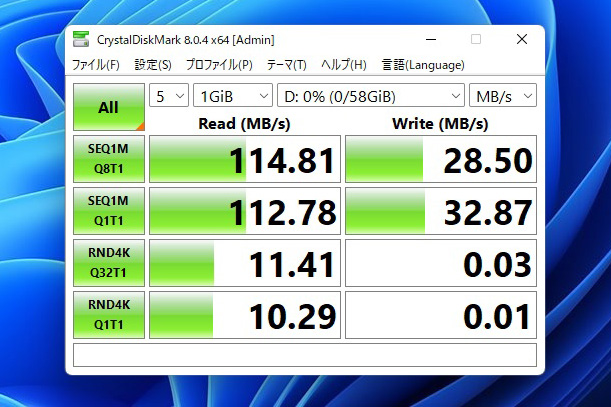
Task: Open the ファイル(F) menu
Action: pyautogui.click(x=95, y=65)
